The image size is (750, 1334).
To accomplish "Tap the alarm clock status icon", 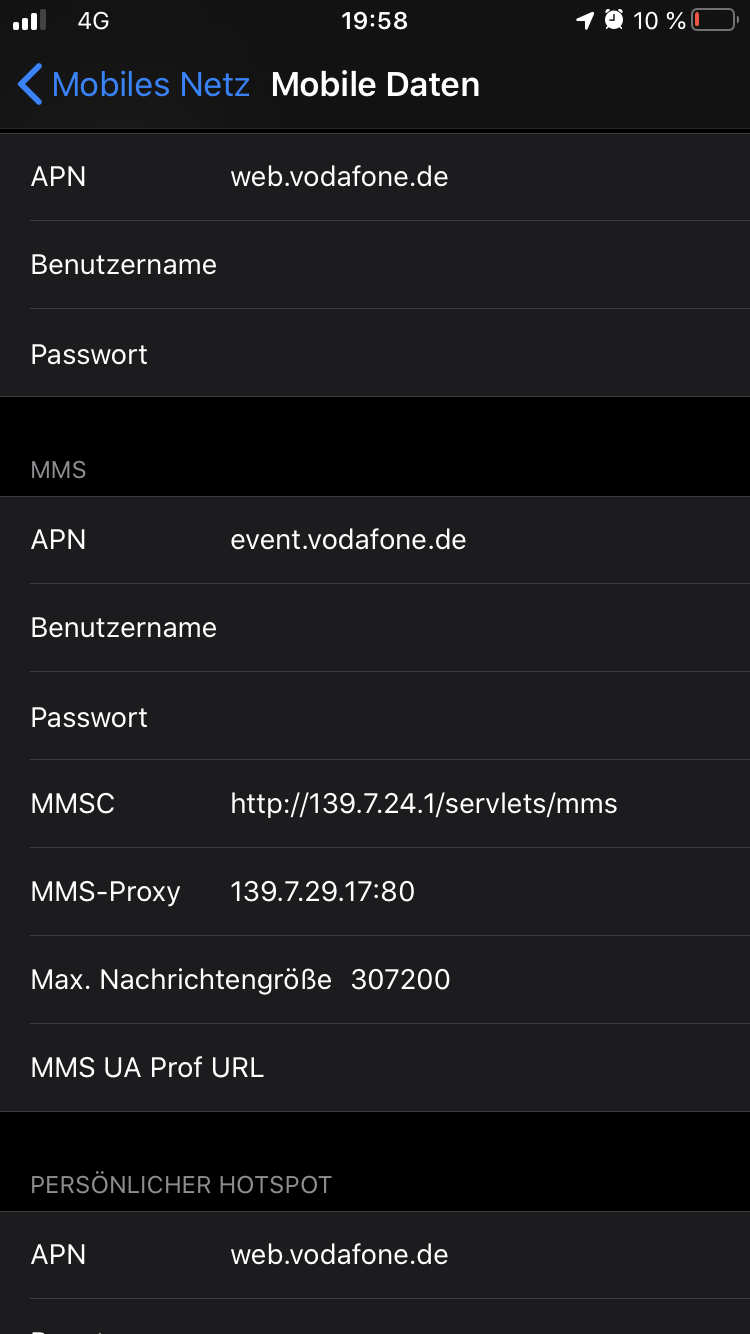I will click(x=614, y=21).
